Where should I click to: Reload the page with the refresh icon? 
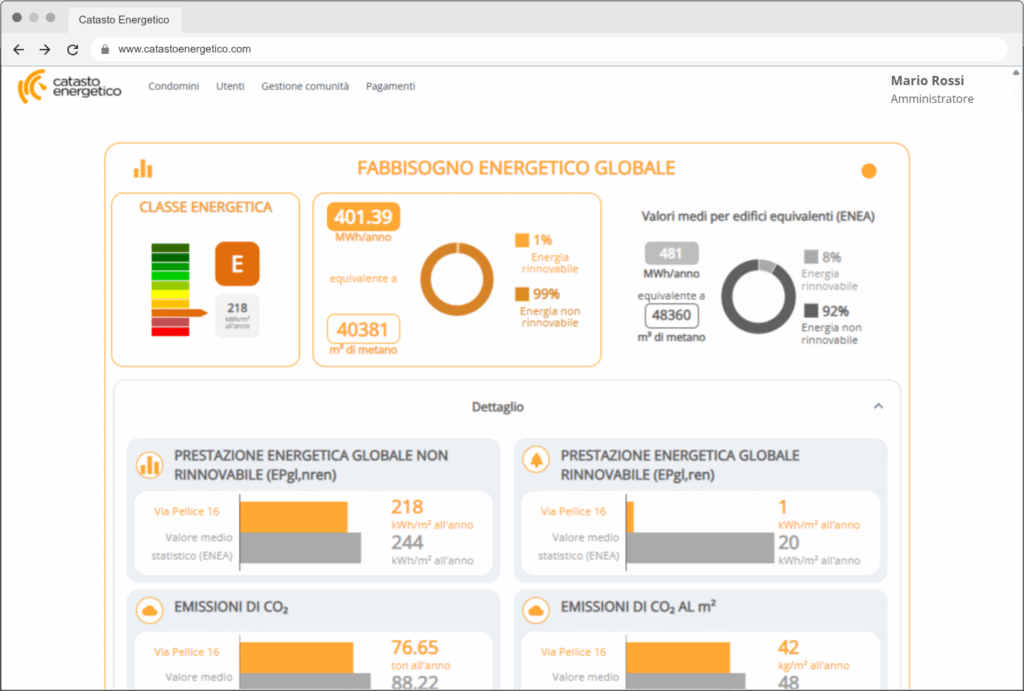tap(72, 49)
